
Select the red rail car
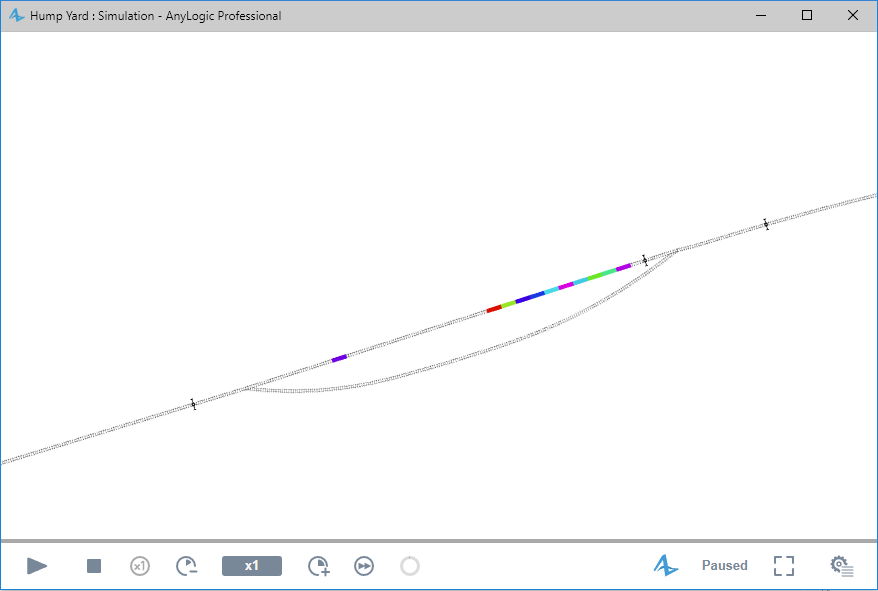click(494, 309)
